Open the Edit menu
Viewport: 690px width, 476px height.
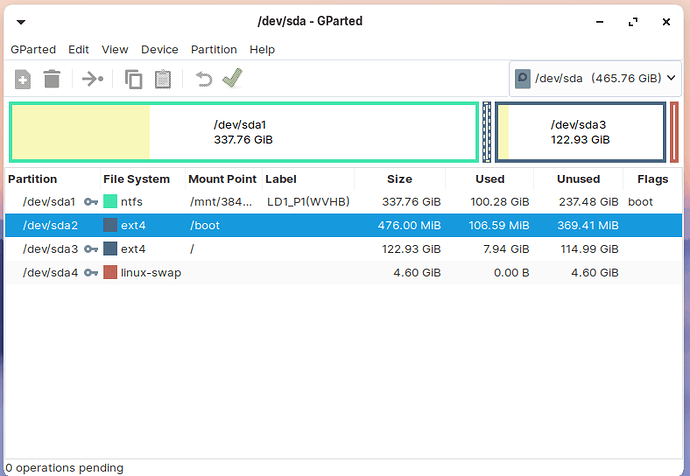click(x=78, y=49)
